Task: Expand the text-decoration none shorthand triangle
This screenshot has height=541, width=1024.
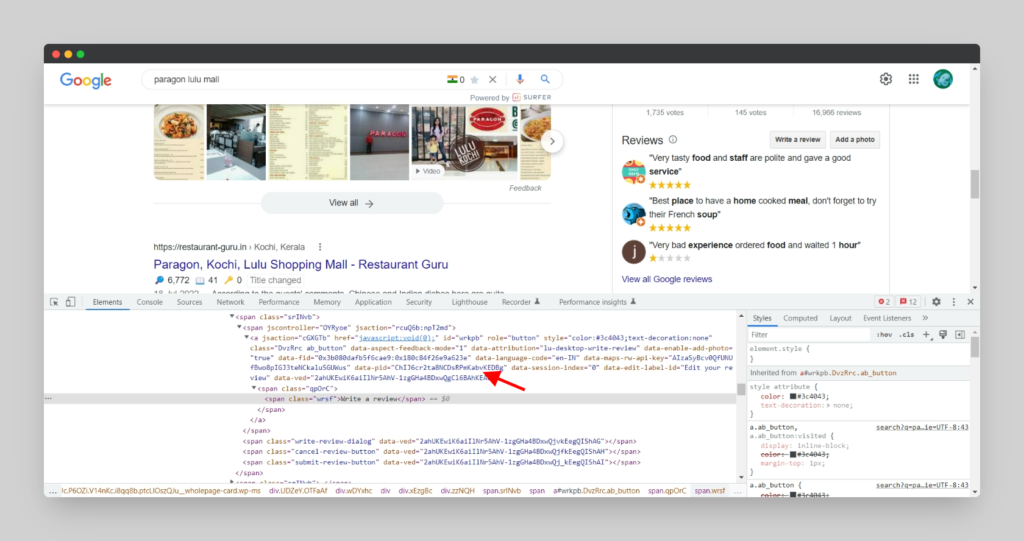Action: 829,406
